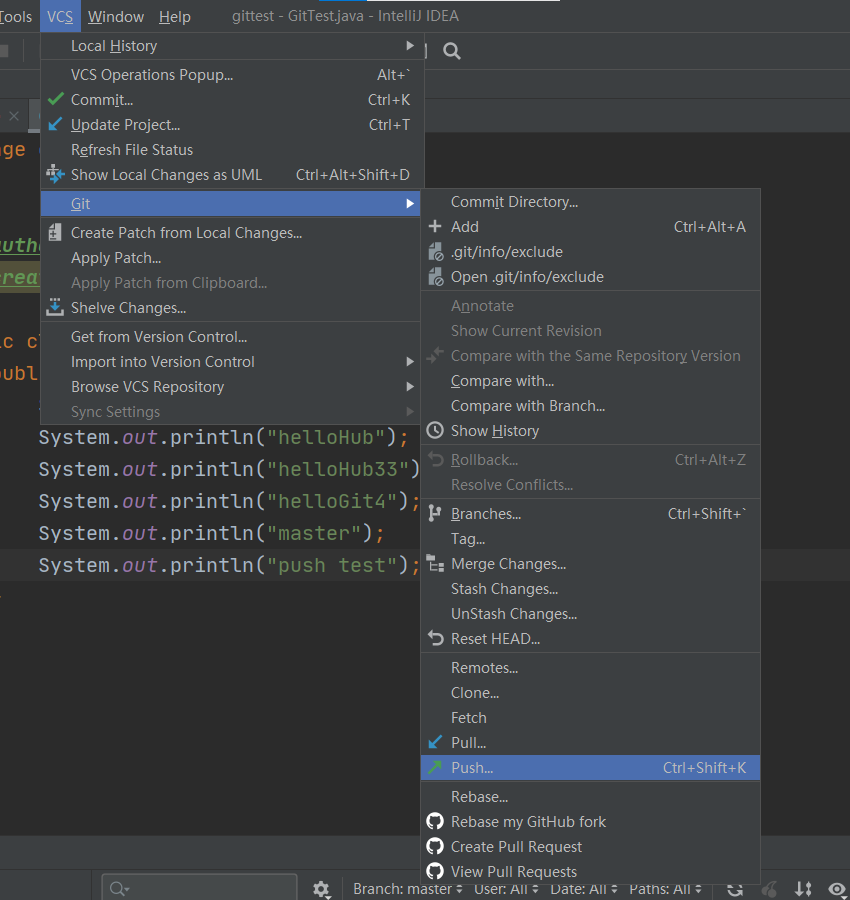Image resolution: width=850 pixels, height=900 pixels.
Task: Open Remotes from the Git submenu
Action: coord(591,668)
